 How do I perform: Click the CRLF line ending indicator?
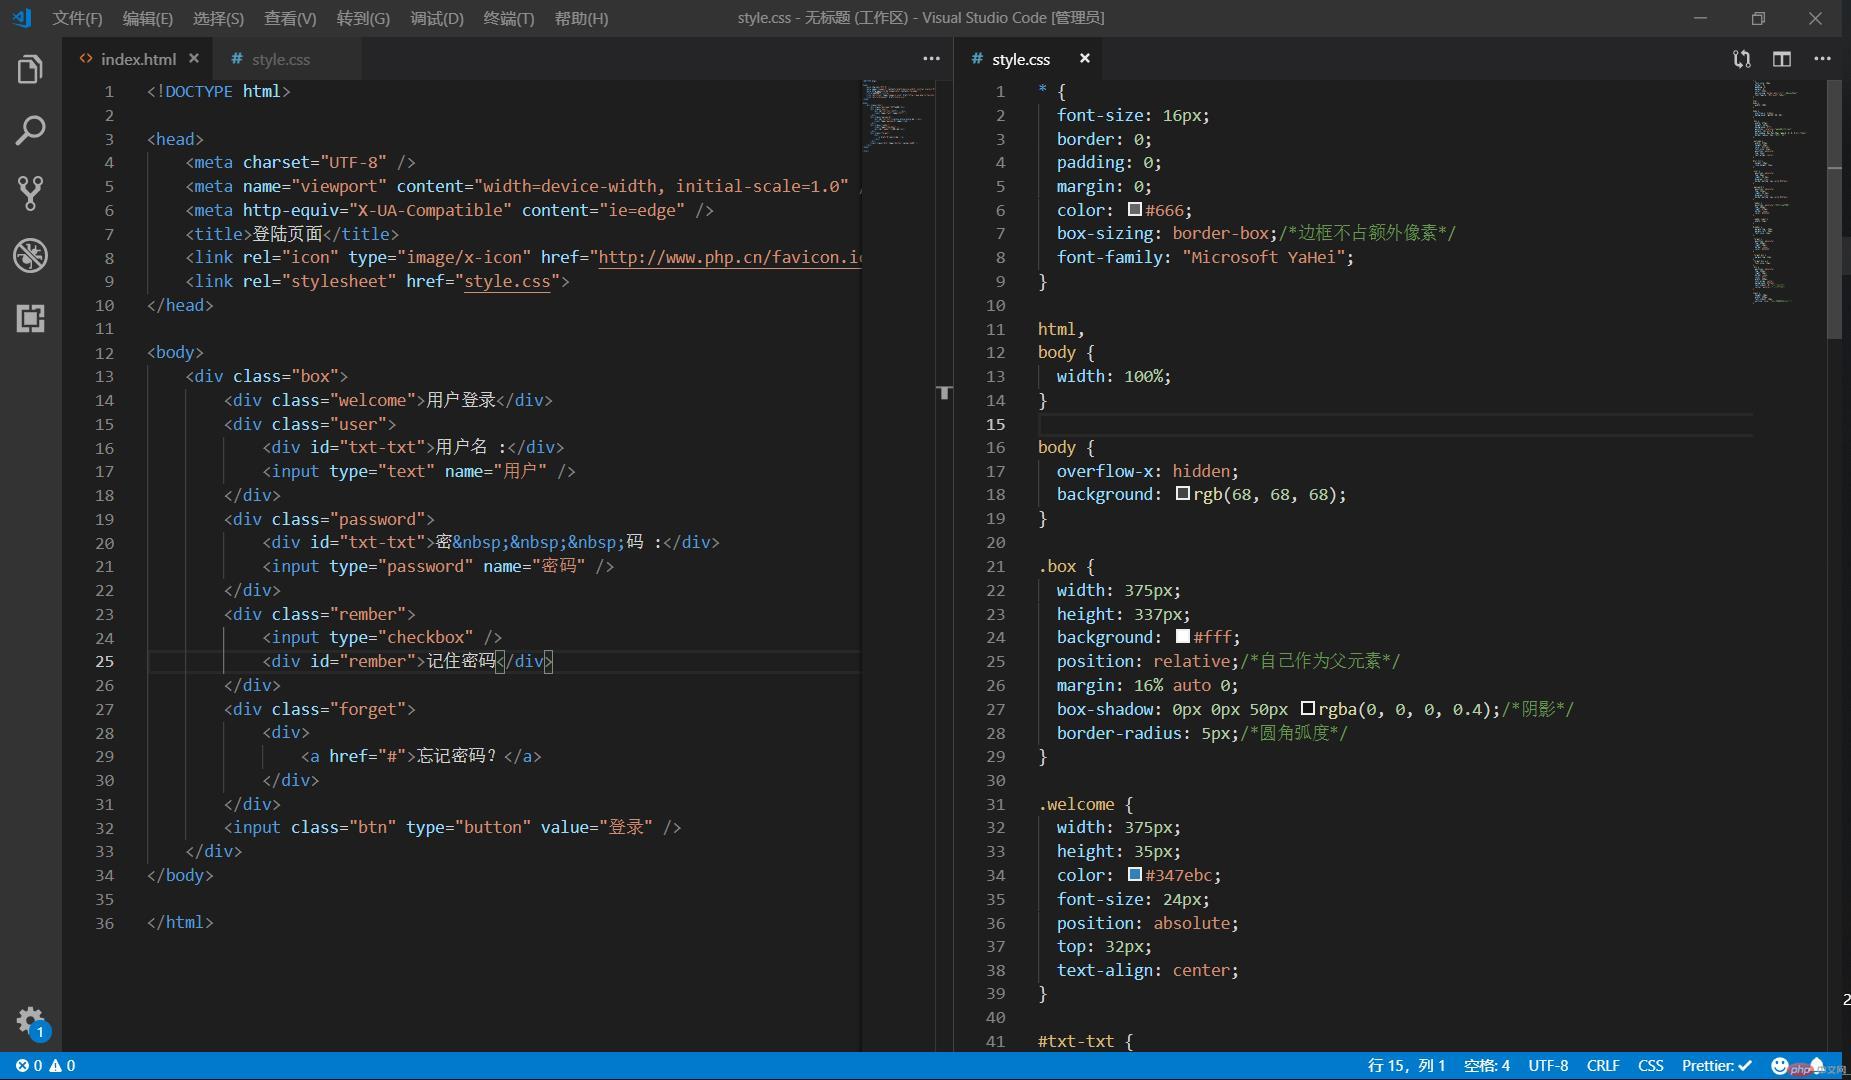click(1603, 1066)
